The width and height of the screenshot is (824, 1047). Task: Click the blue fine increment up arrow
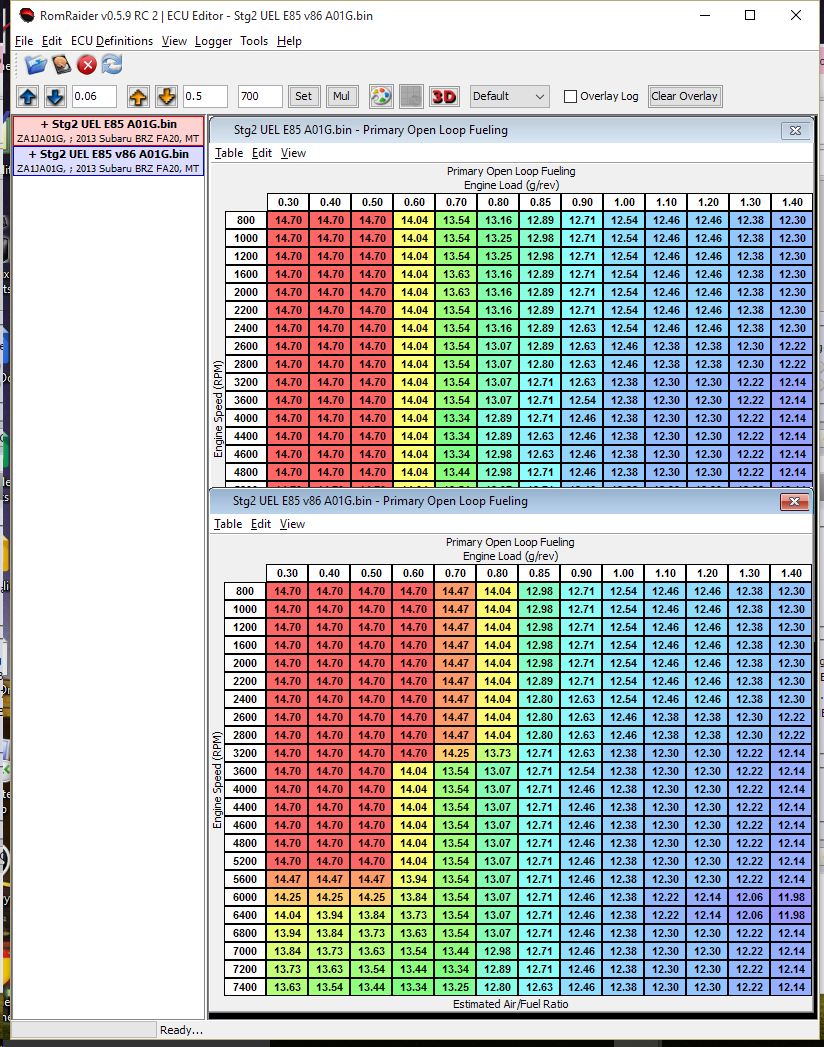tap(28, 97)
